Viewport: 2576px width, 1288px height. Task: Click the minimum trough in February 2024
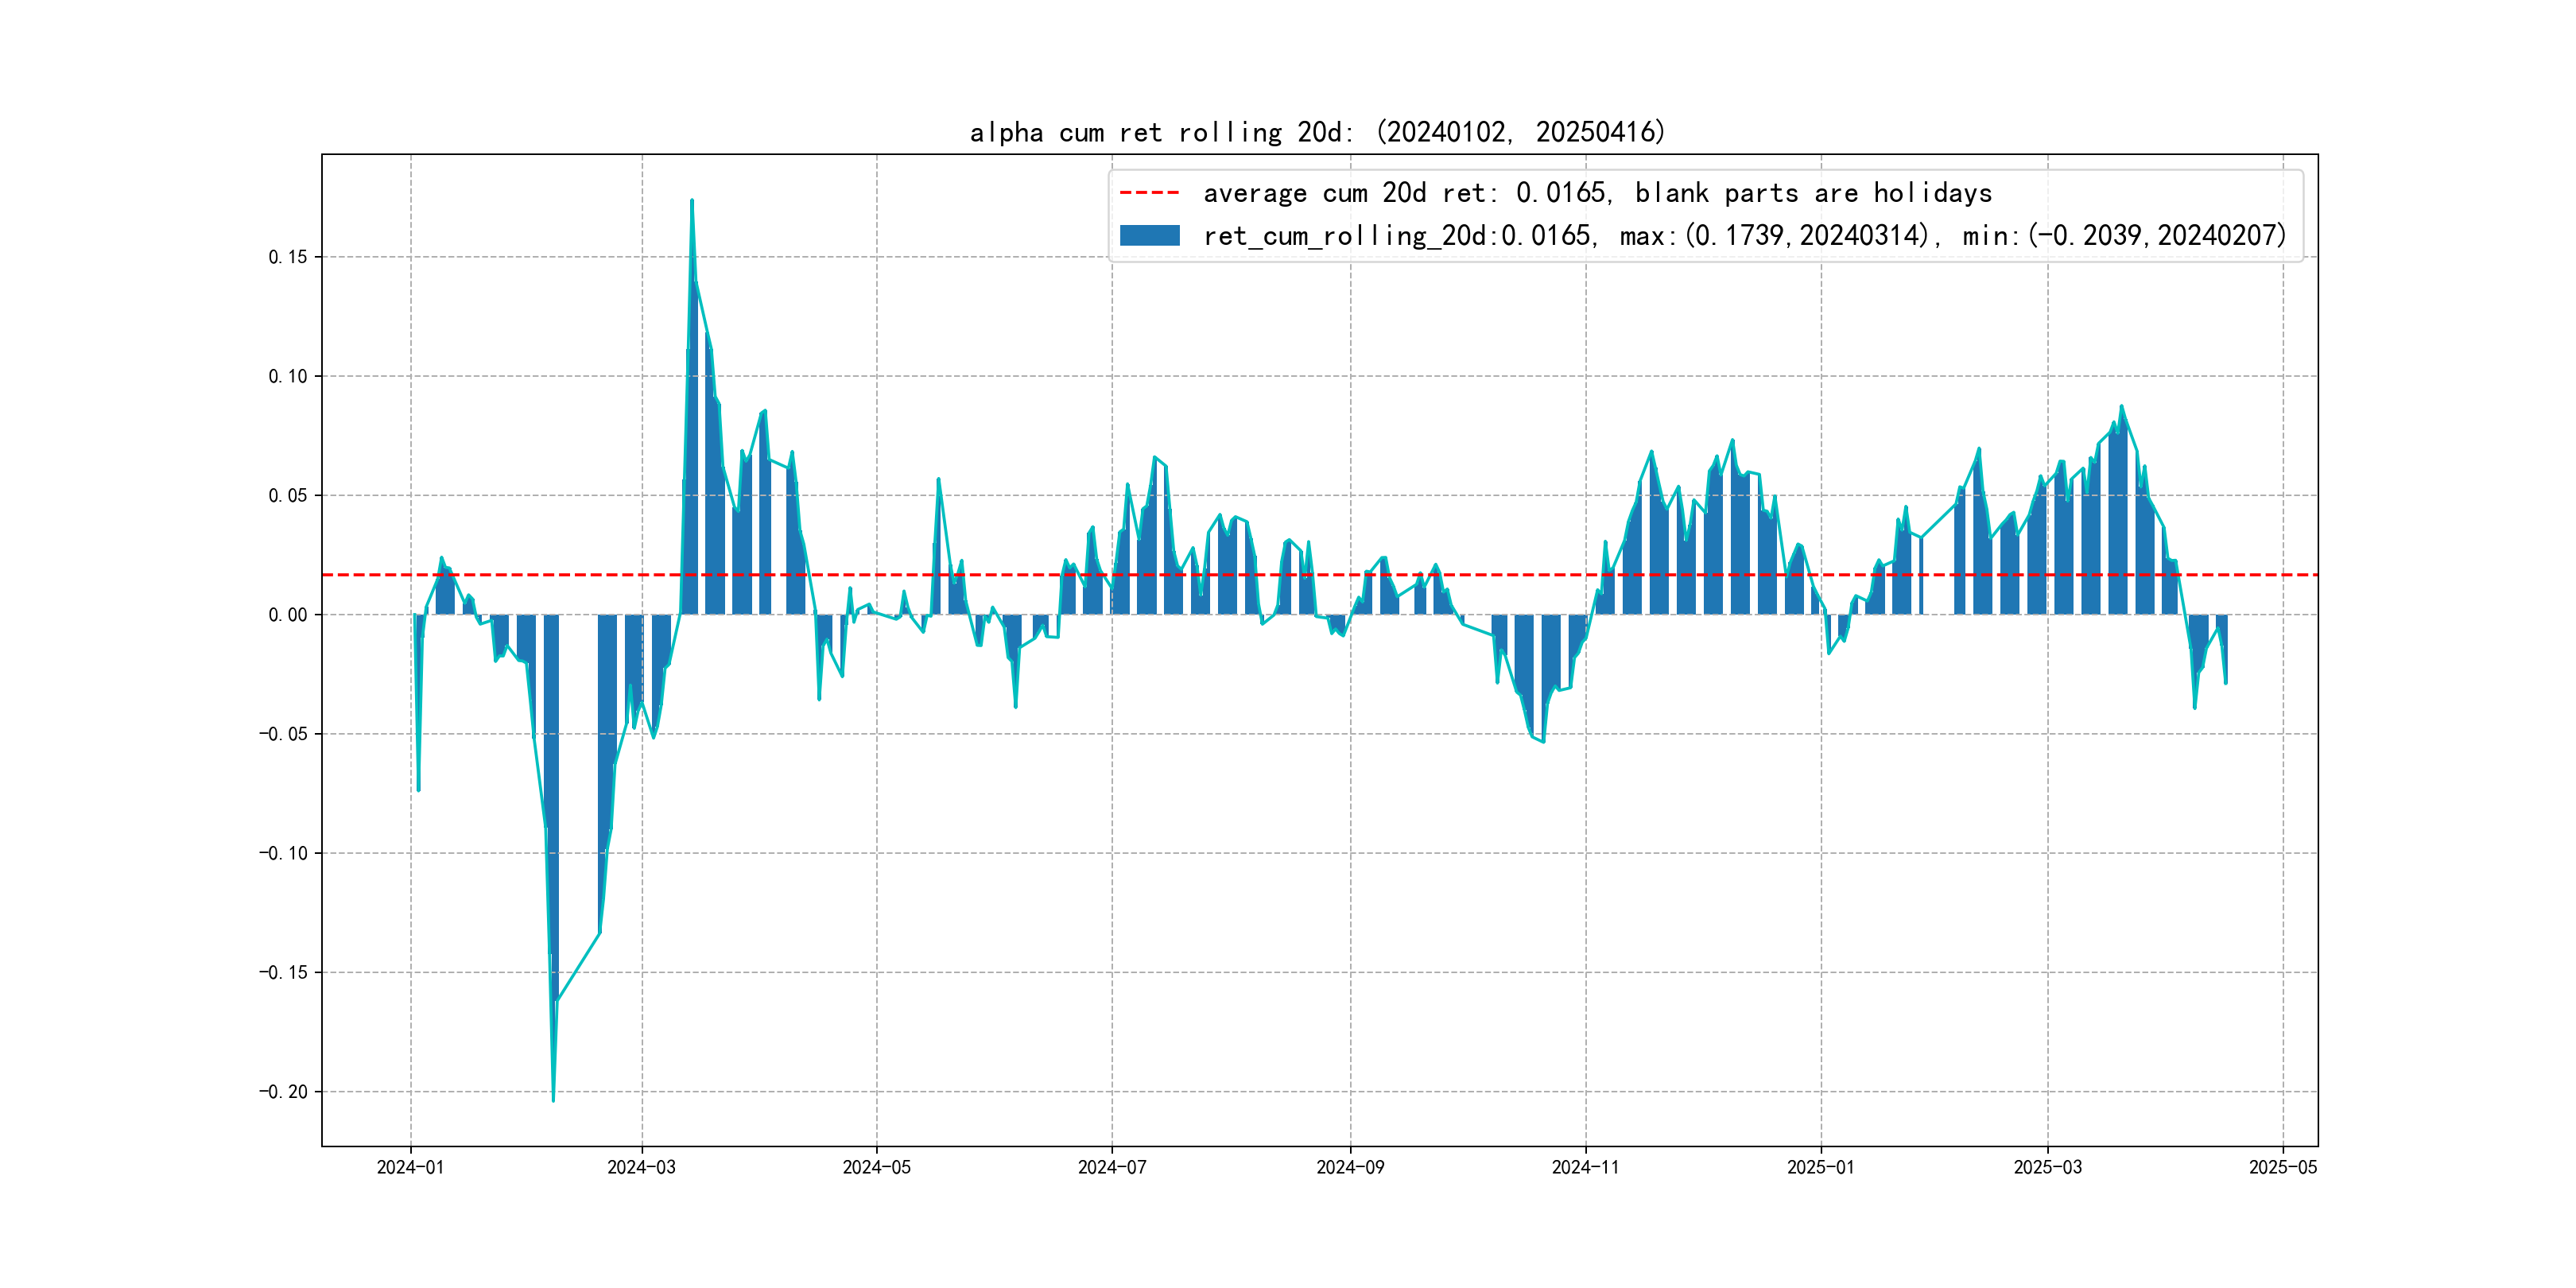[x=553, y=1099]
